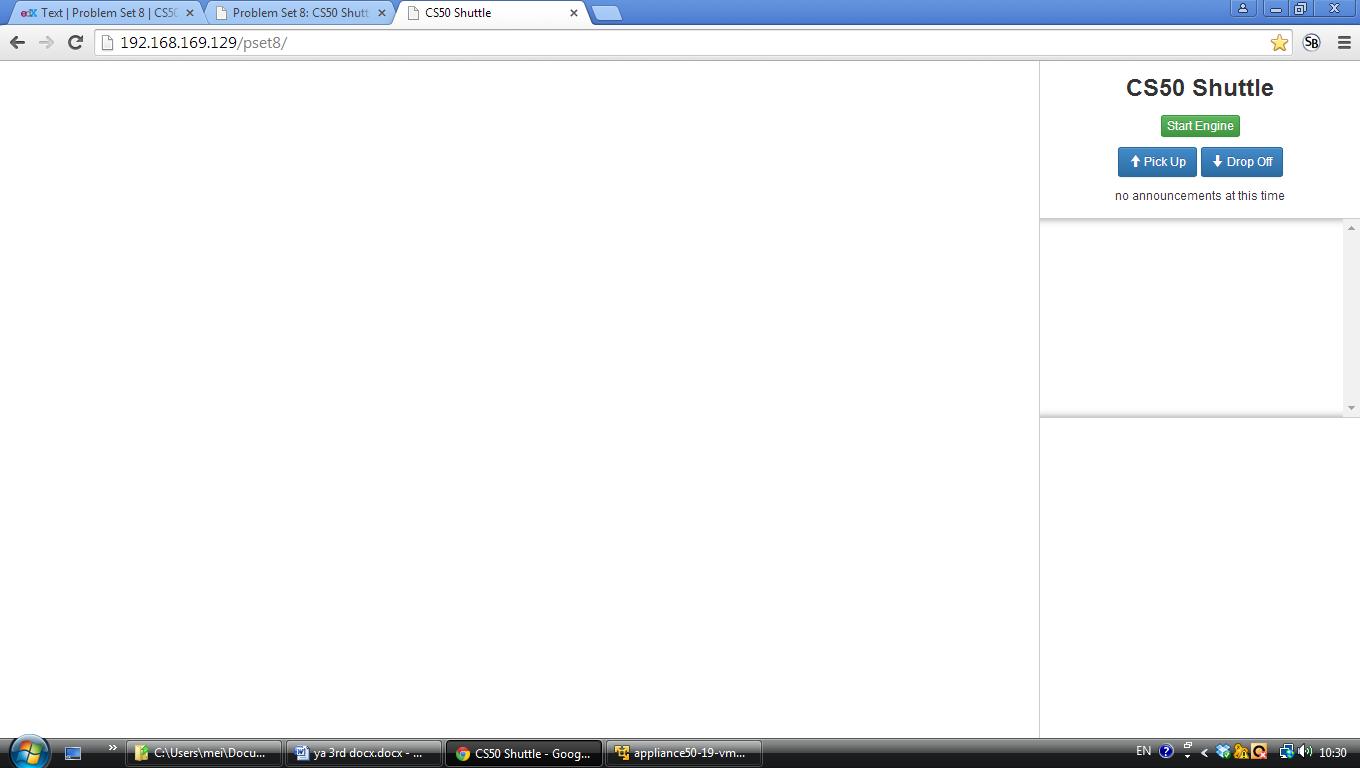Viewport: 1360px width, 768px height.
Task: Click the Dropbox tray icon
Action: [1223, 752]
